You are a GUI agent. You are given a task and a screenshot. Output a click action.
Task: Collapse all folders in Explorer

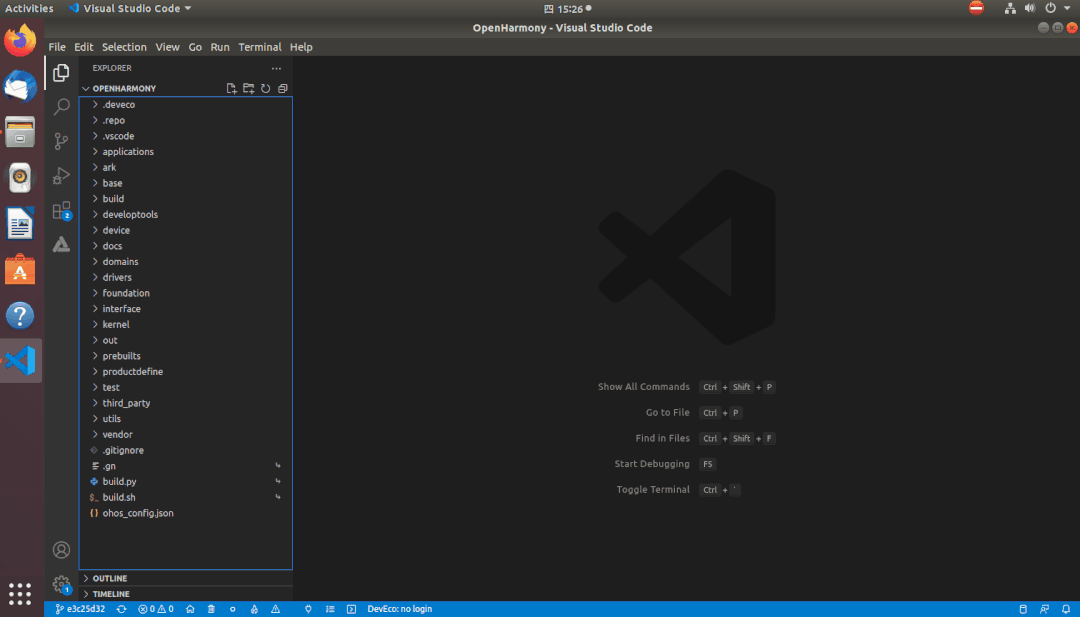pyautogui.click(x=282, y=89)
